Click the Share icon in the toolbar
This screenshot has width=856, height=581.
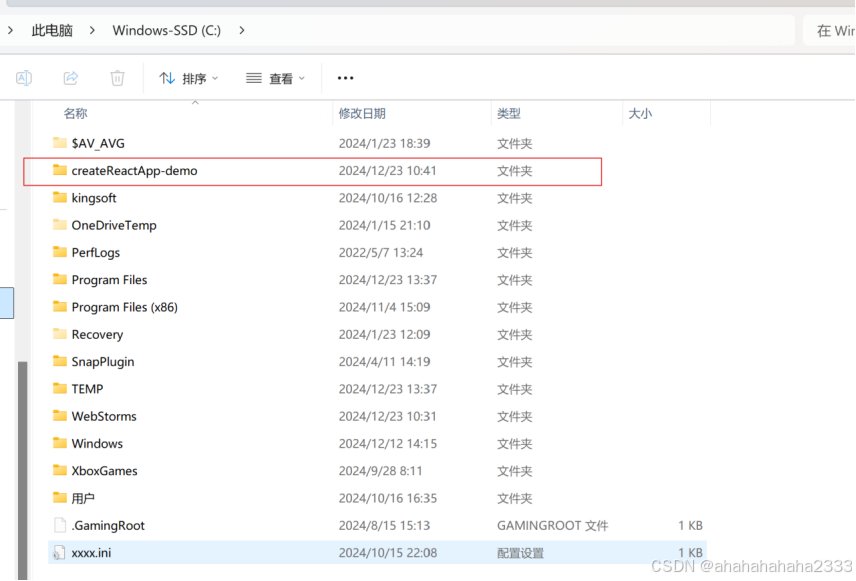tap(70, 77)
